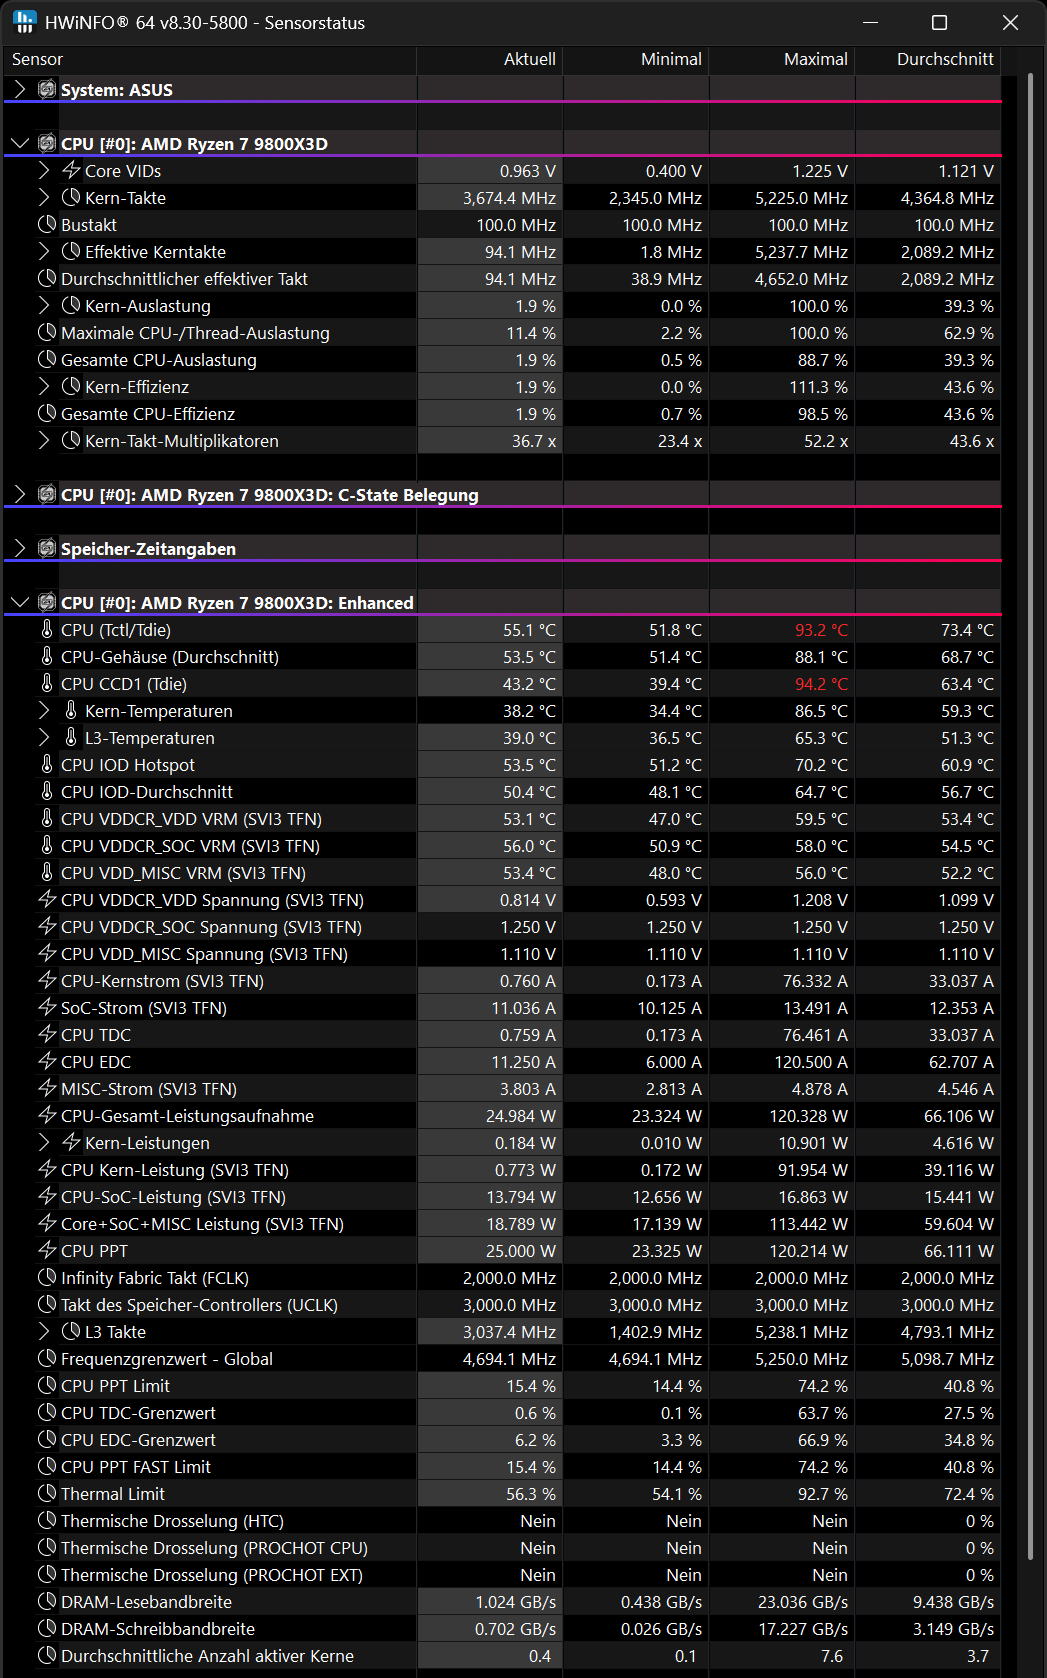
Task: Expand the System: ASUS section
Action: tap(20, 90)
